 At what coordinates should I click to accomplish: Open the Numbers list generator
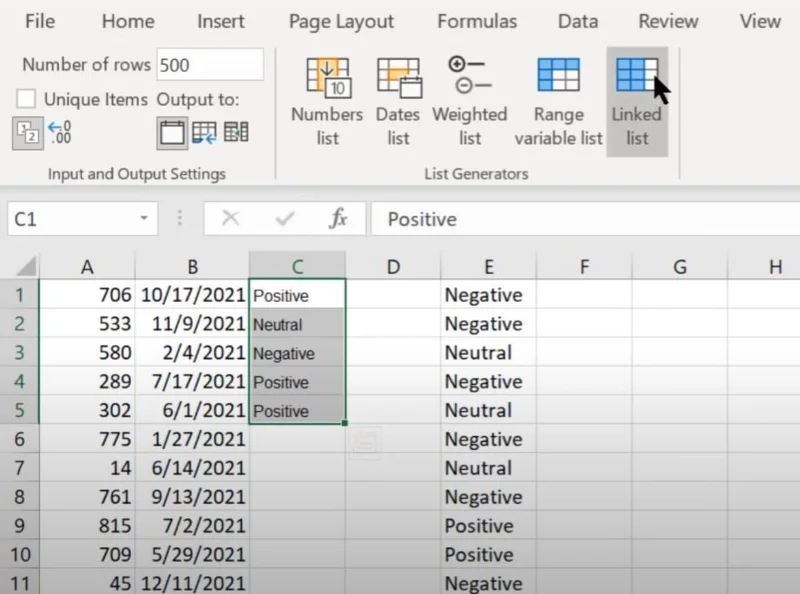327,102
